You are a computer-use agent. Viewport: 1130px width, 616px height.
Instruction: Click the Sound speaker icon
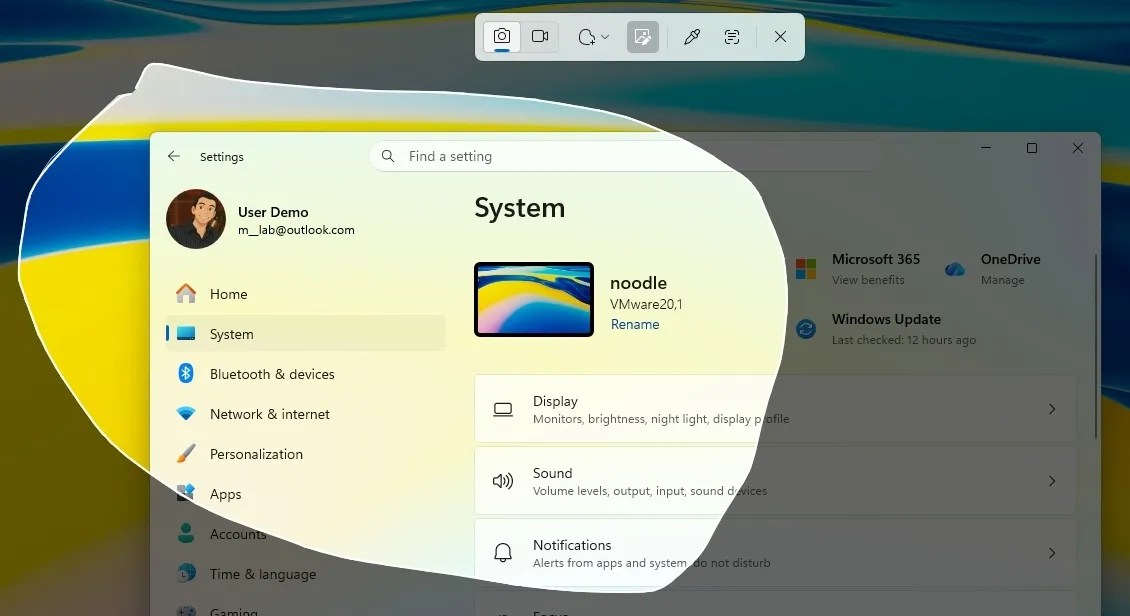point(503,481)
